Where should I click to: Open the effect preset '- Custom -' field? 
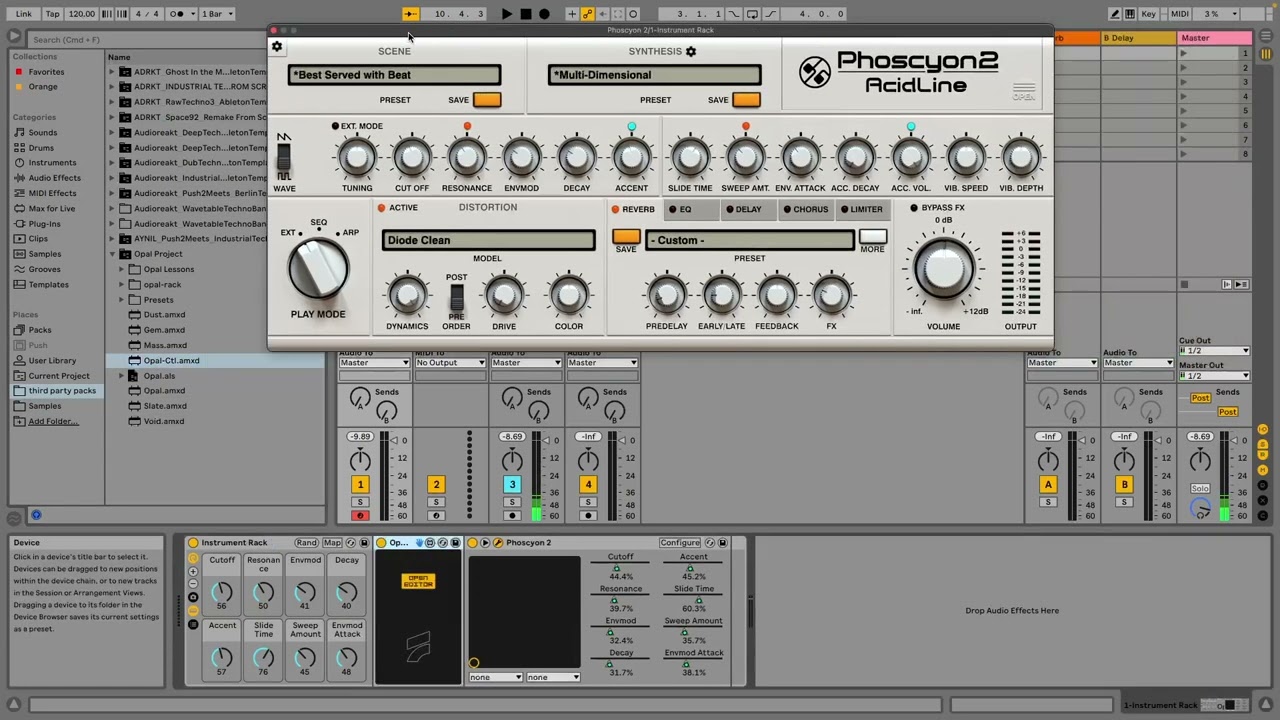tap(750, 240)
